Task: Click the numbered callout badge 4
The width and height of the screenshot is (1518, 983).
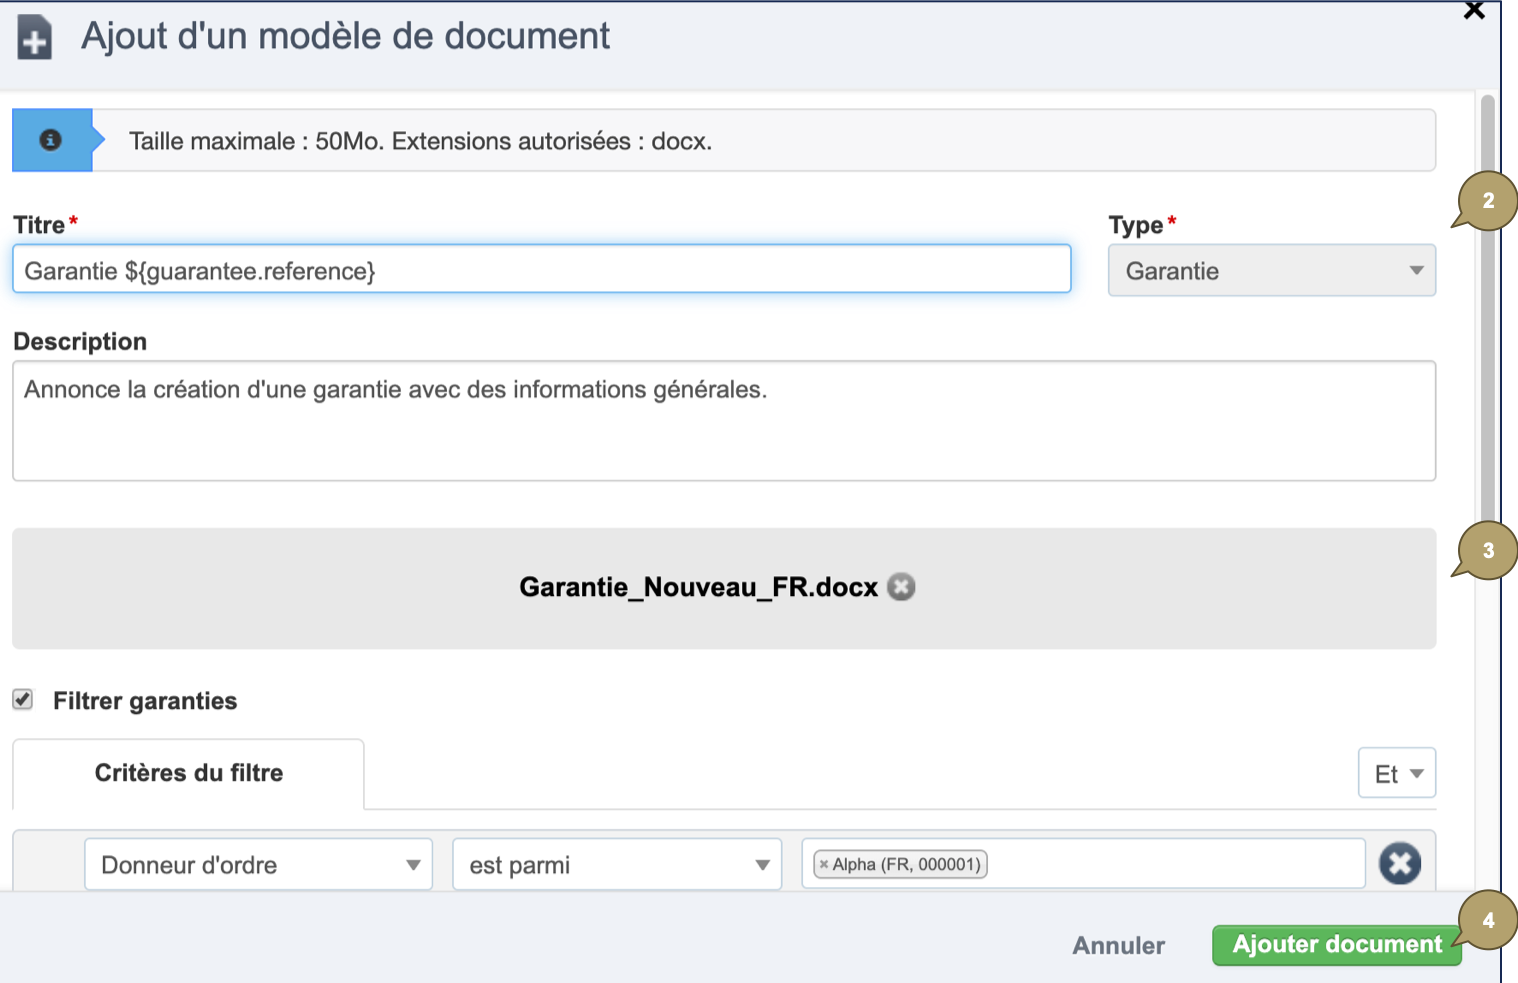Action: point(1489,920)
